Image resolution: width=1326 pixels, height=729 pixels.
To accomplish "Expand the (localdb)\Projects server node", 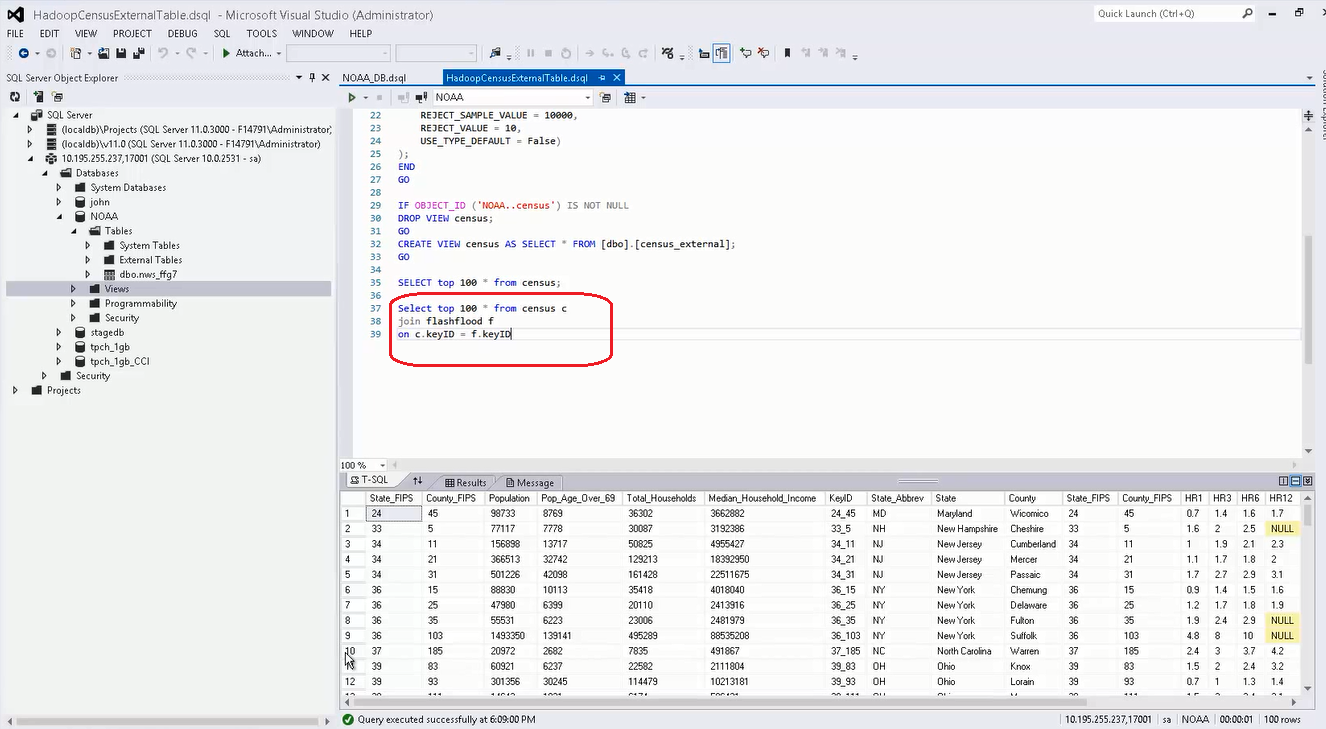I will coord(29,130).
